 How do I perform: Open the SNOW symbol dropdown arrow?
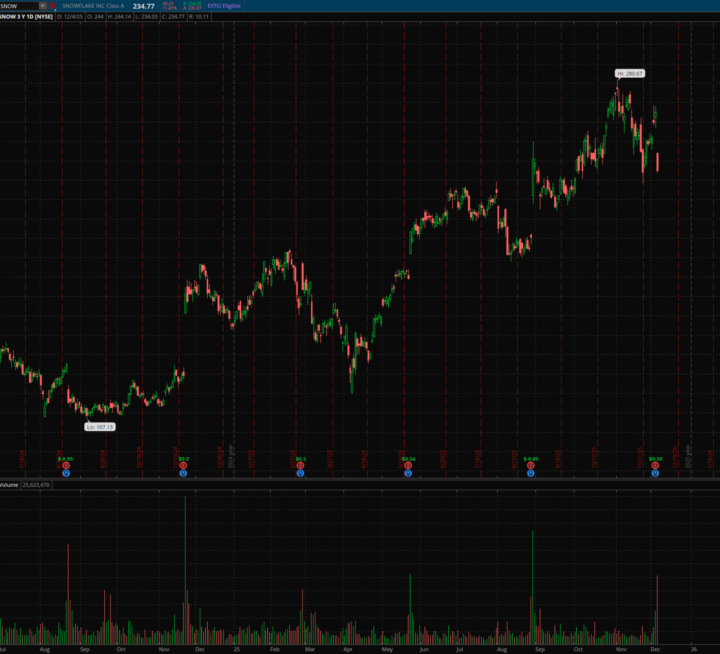(43, 6)
